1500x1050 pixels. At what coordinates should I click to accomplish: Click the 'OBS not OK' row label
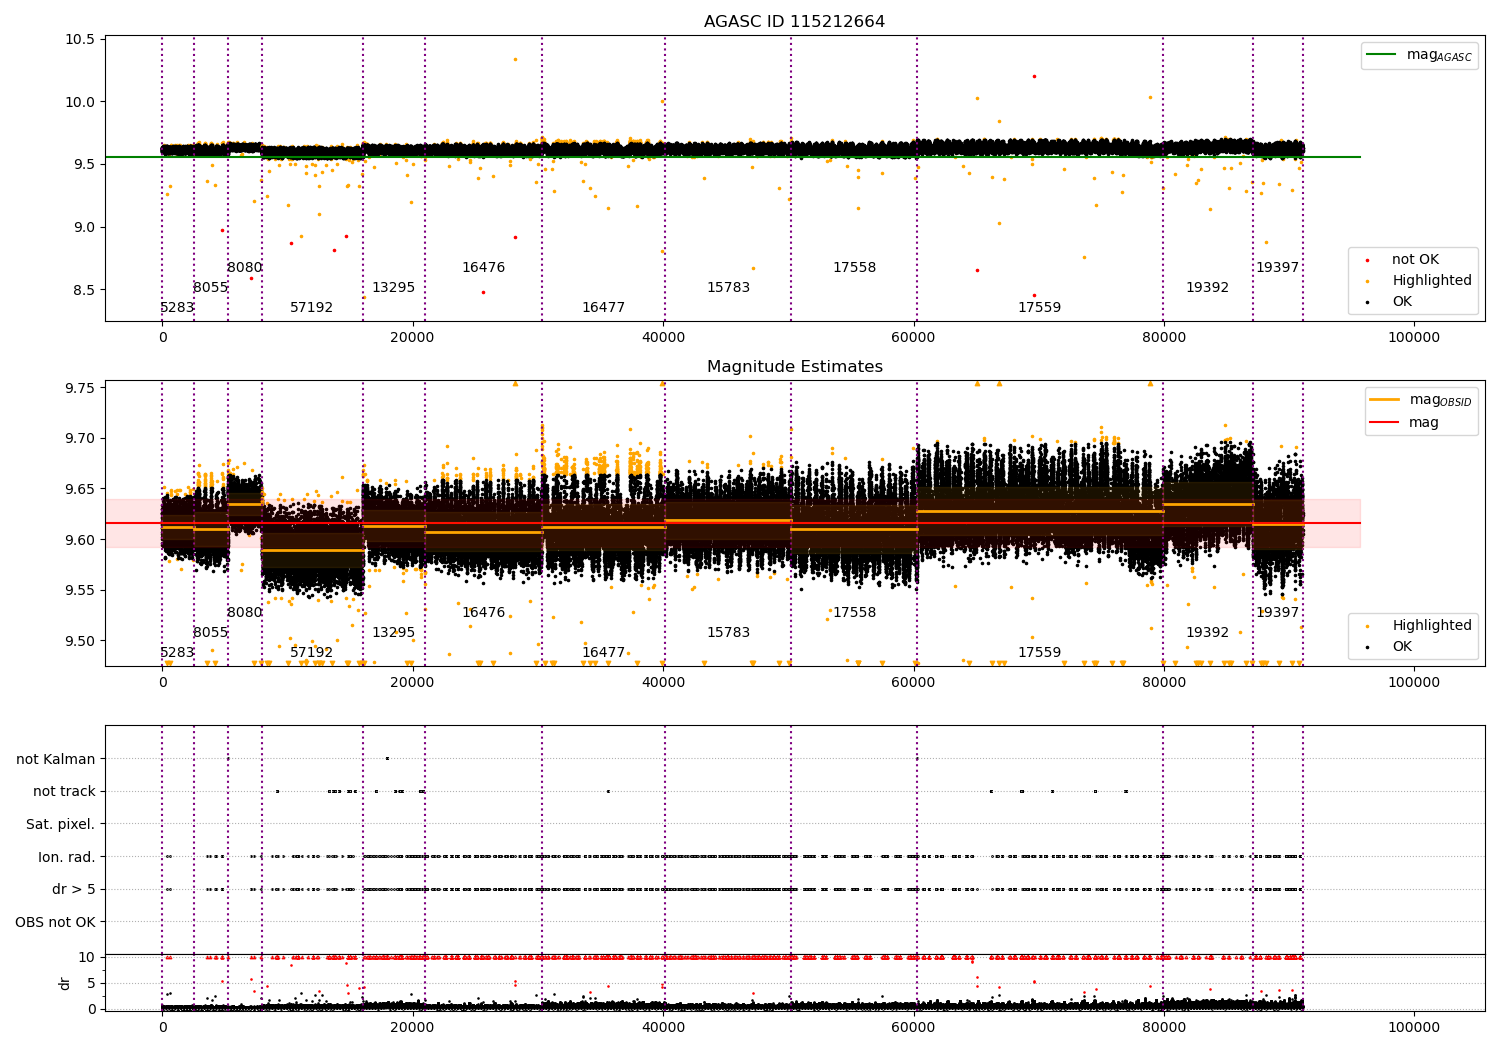(56, 922)
